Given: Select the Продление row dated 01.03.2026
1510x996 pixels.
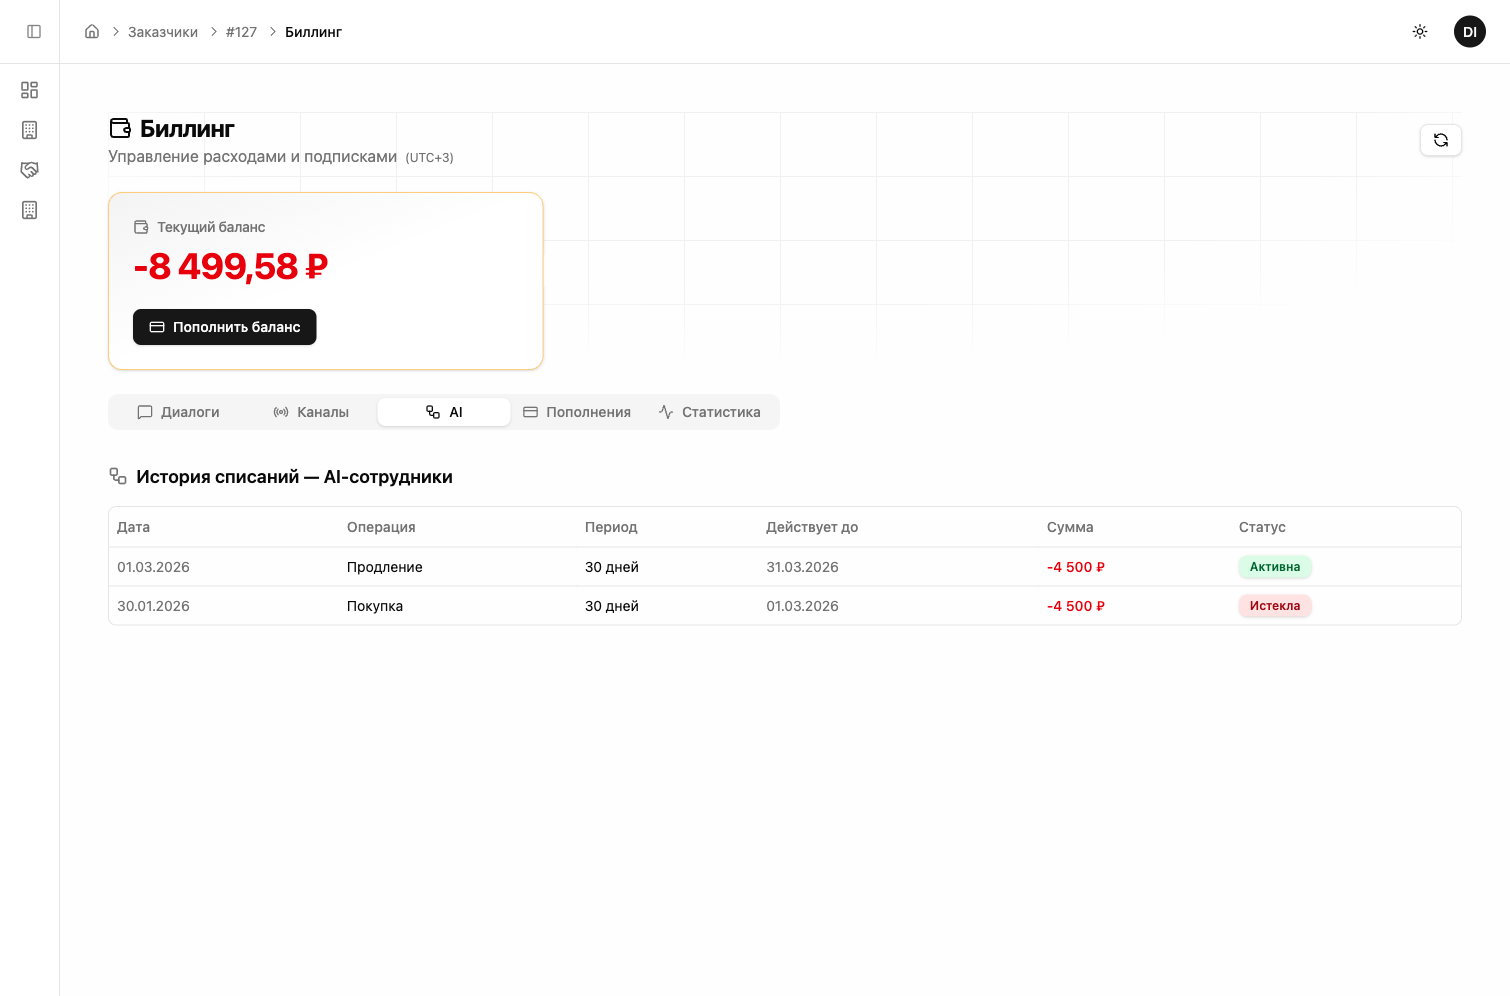Looking at the screenshot, I should [384, 567].
